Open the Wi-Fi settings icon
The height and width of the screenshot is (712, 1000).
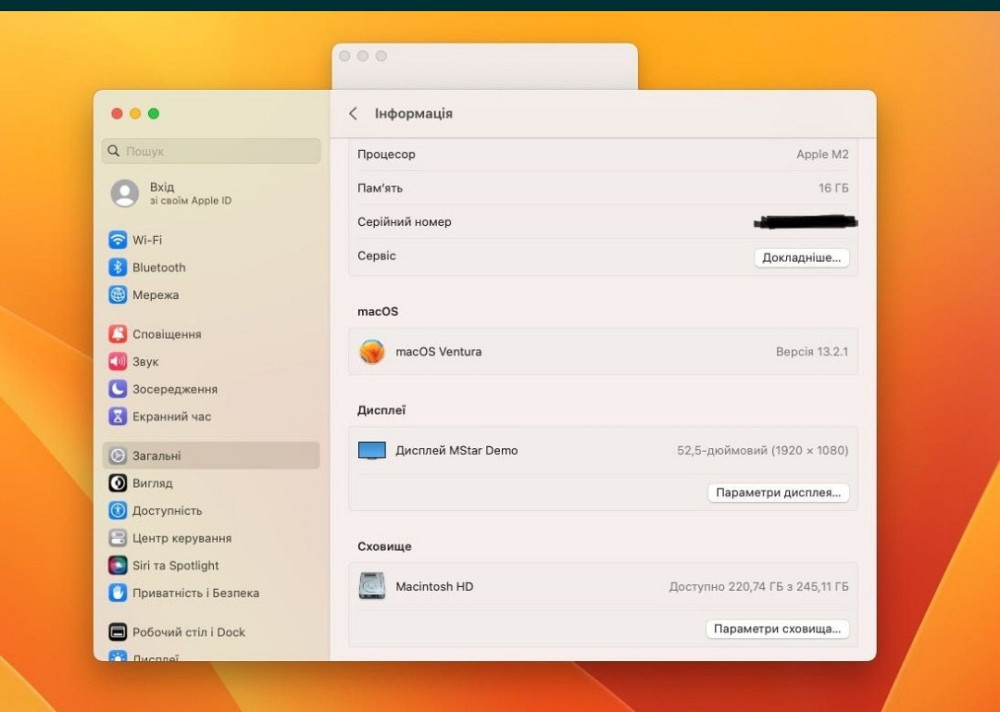click(x=118, y=240)
